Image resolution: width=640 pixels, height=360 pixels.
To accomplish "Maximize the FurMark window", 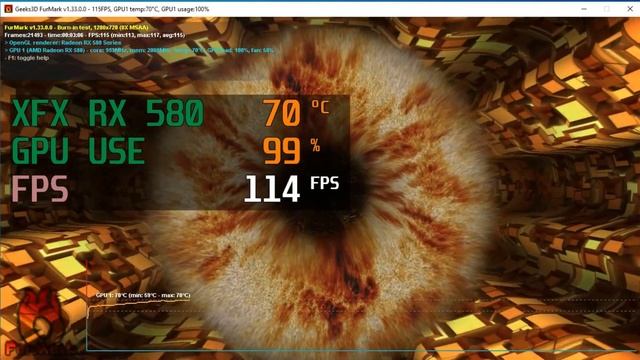I will 607,9.
